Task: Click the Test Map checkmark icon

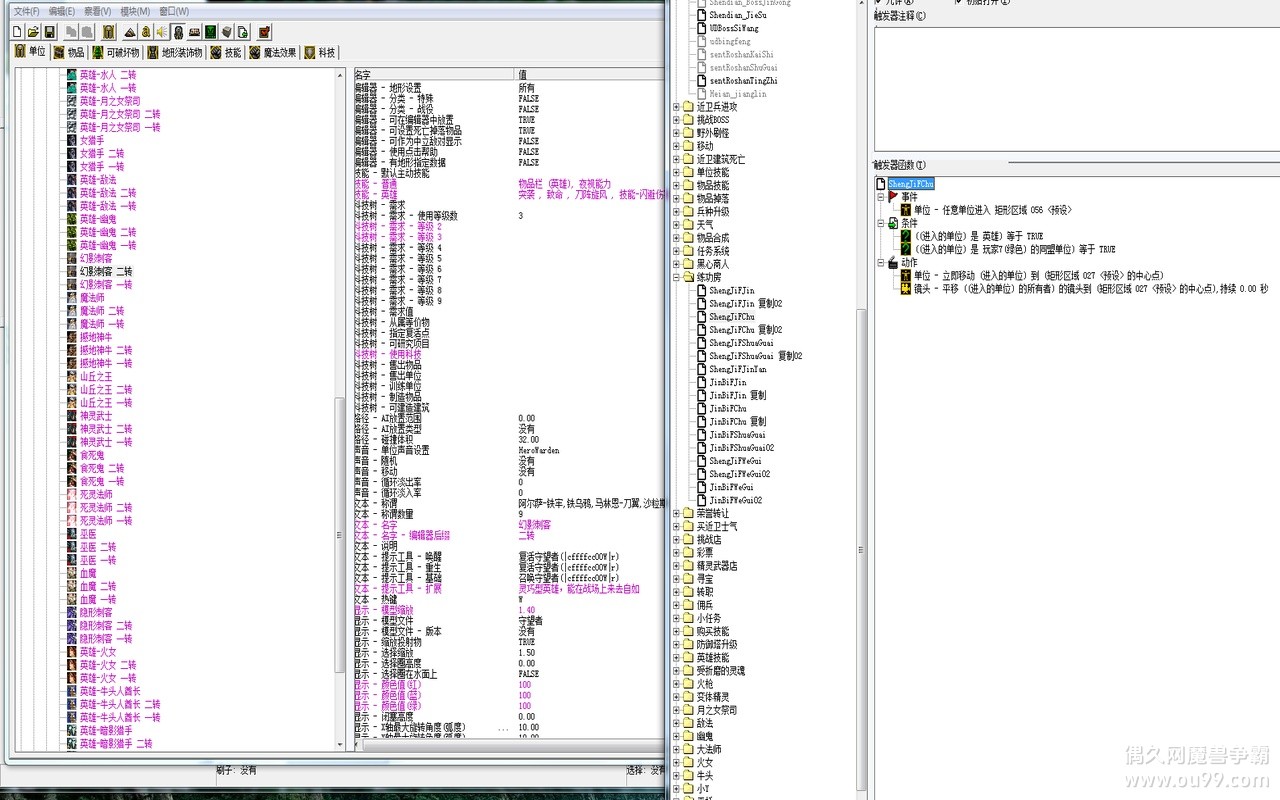Action: pyautogui.click(x=265, y=32)
